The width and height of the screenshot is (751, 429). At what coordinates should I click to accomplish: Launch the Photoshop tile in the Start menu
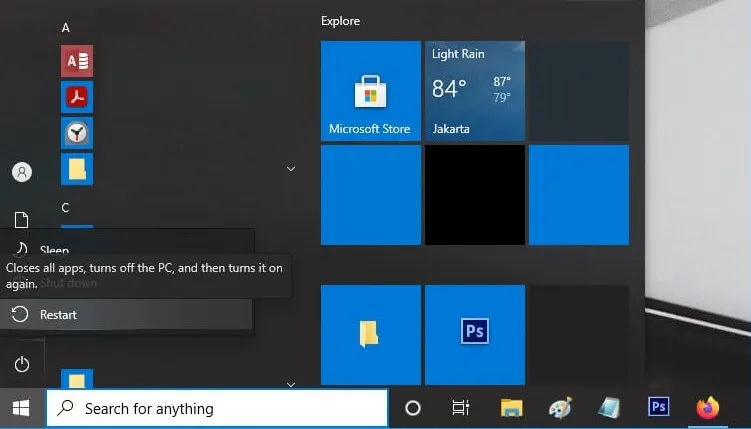[475, 335]
